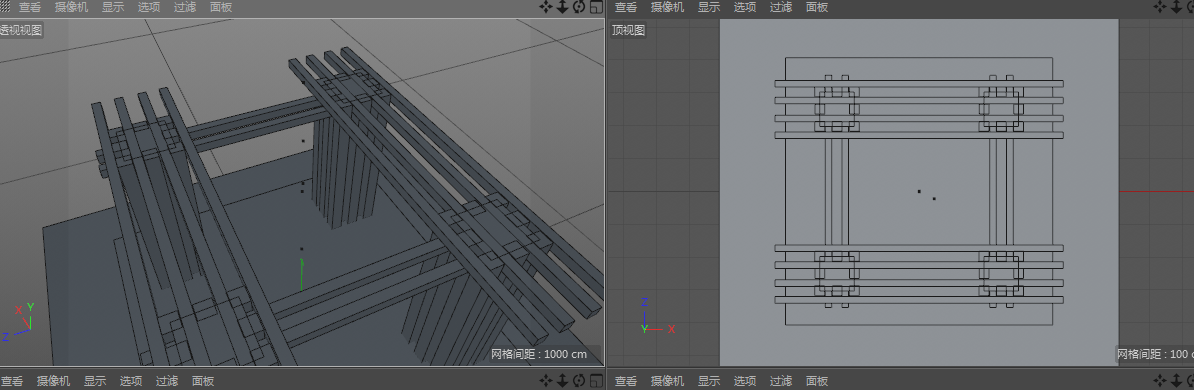Viewport: 1194px width, 390px height.
Task: Open 摄像机 menu in the bottom-right viewport header
Action: pos(667,381)
